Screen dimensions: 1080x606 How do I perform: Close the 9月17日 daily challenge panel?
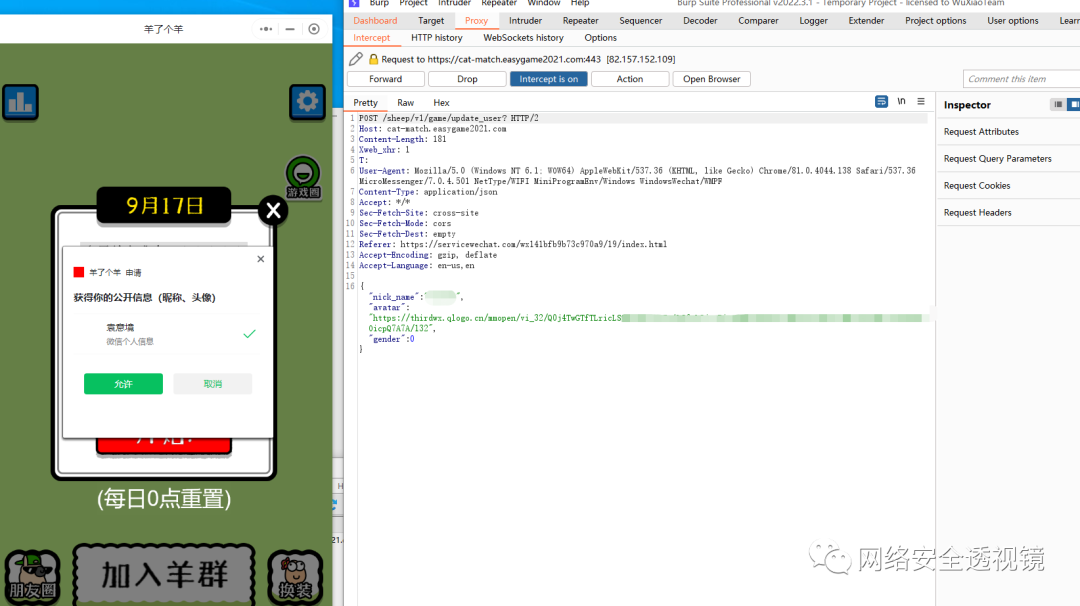pos(273,210)
